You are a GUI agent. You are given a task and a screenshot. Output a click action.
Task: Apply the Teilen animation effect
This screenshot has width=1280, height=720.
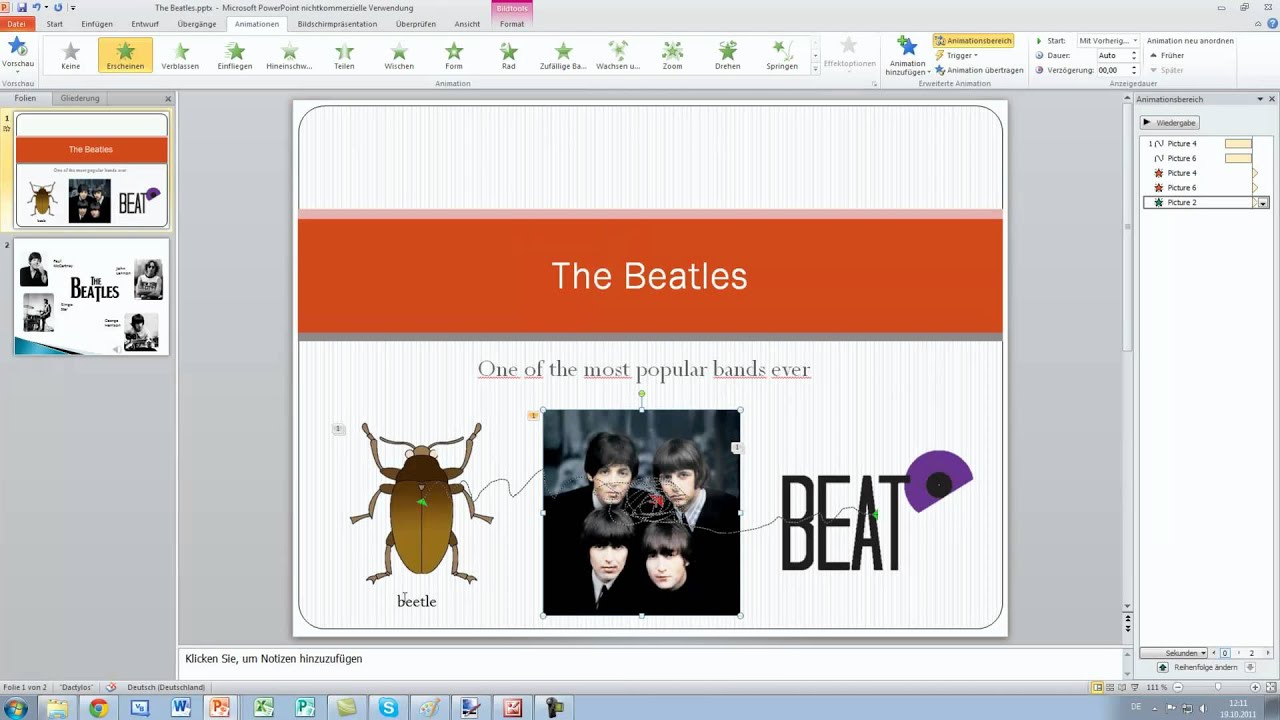[x=344, y=56]
